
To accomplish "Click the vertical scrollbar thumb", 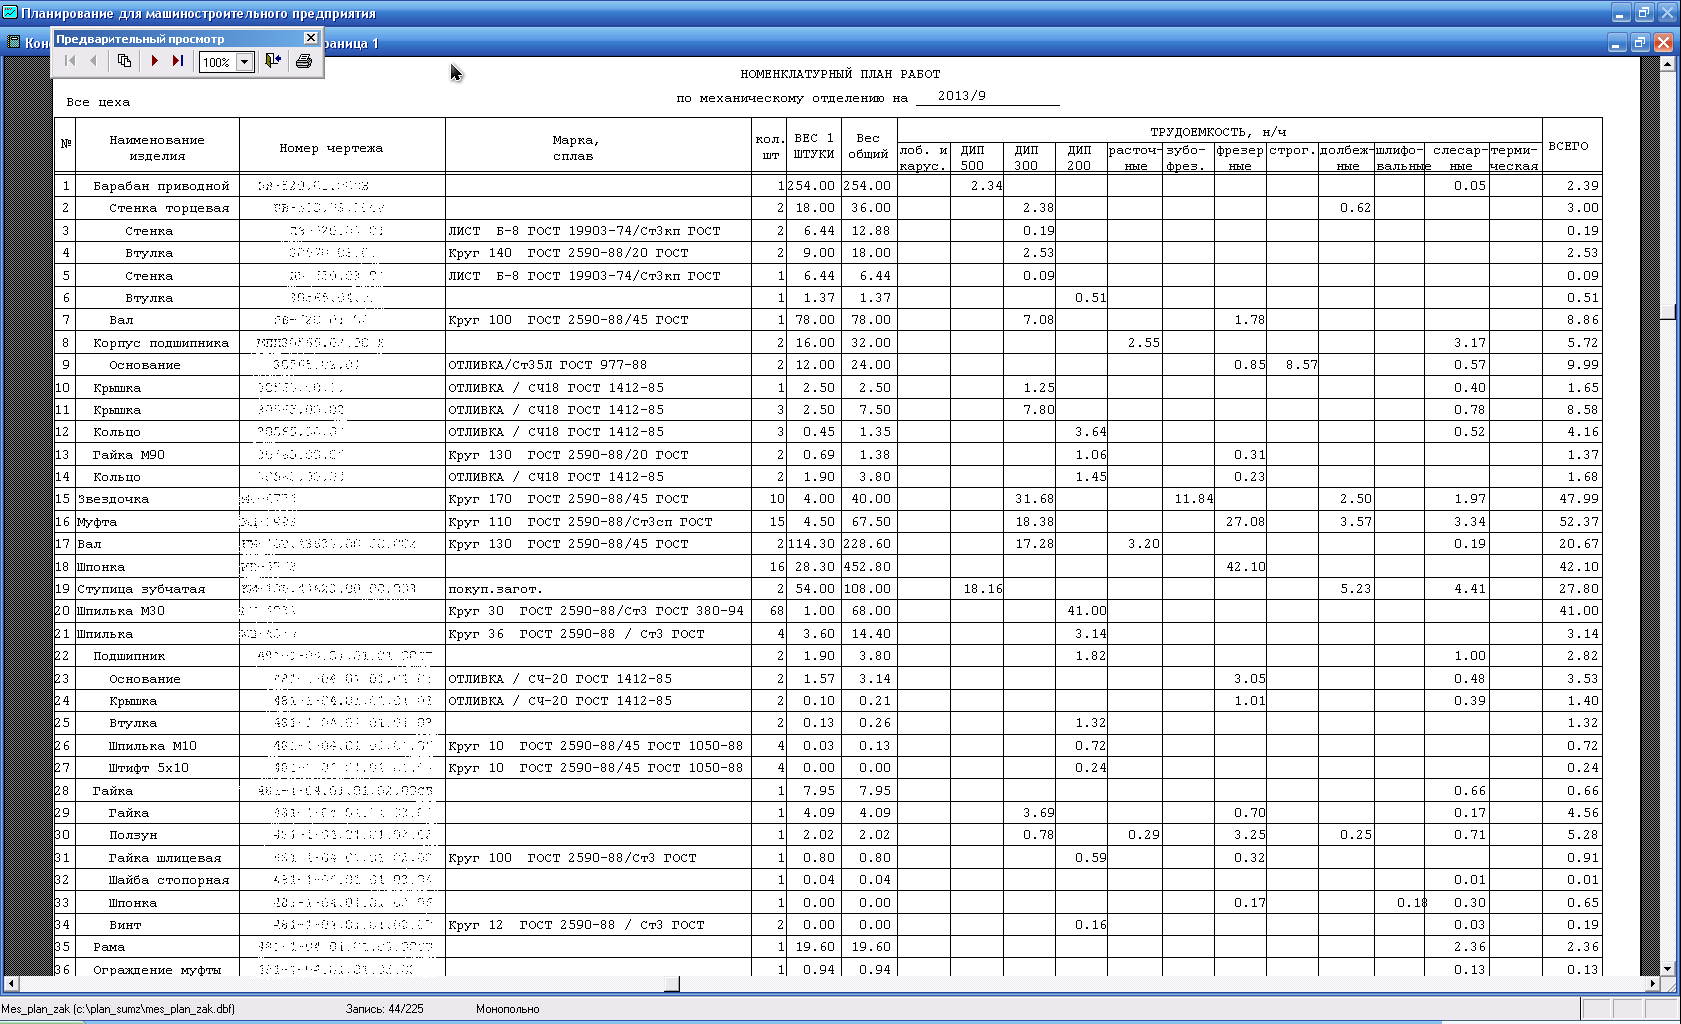I will pos(1667,312).
